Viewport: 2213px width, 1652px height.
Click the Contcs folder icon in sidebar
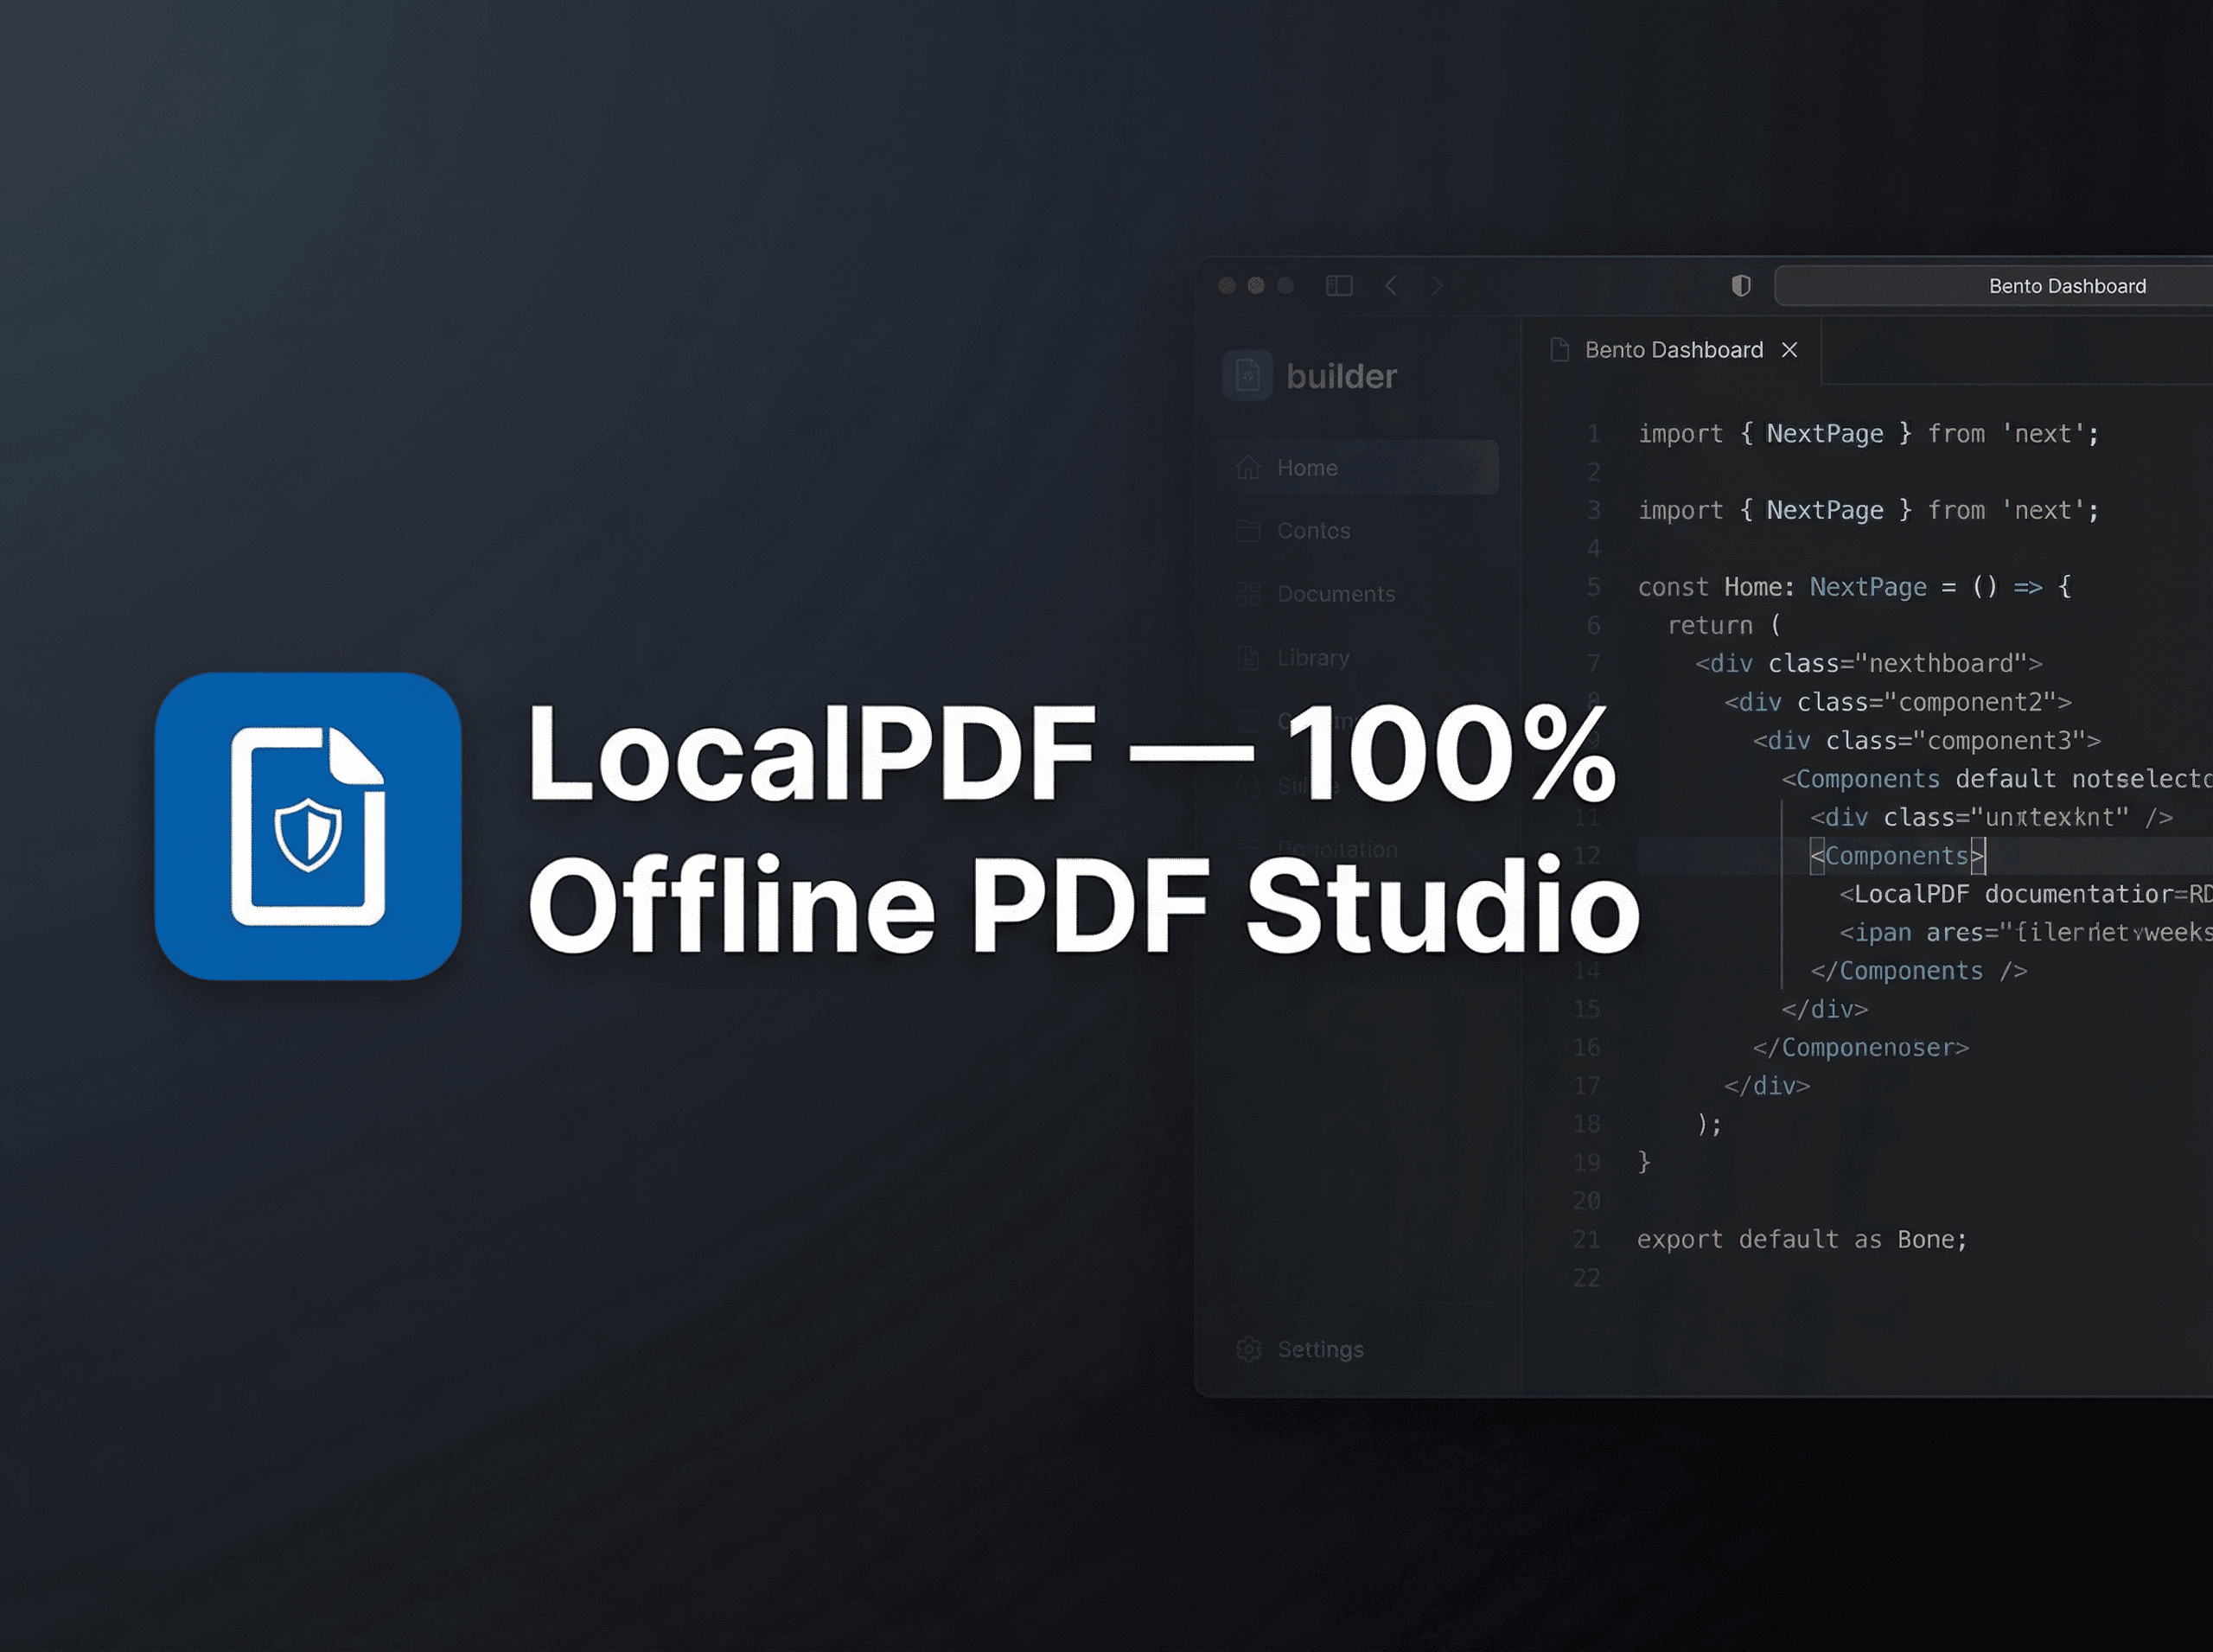[x=1248, y=531]
